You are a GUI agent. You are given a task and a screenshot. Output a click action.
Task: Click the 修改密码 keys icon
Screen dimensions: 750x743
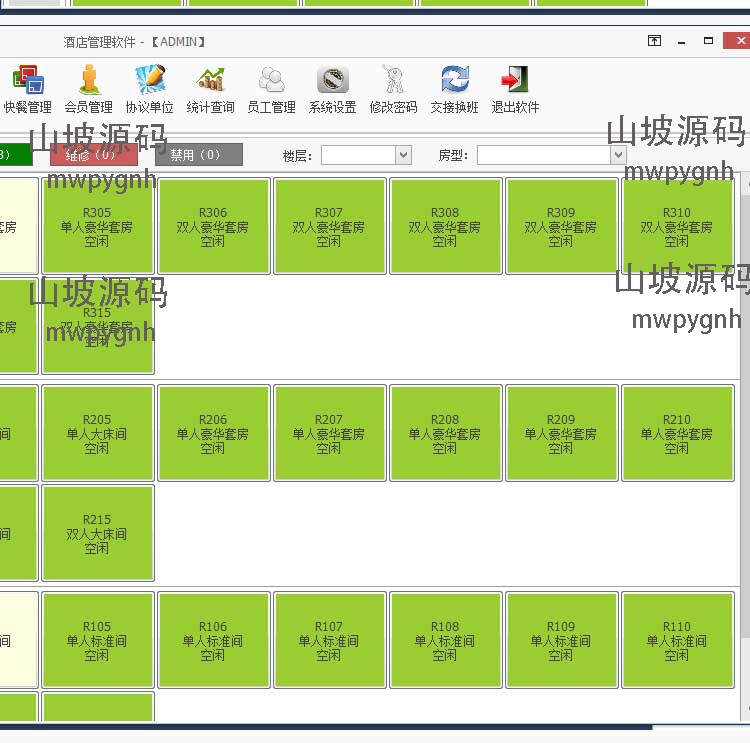pyautogui.click(x=393, y=79)
